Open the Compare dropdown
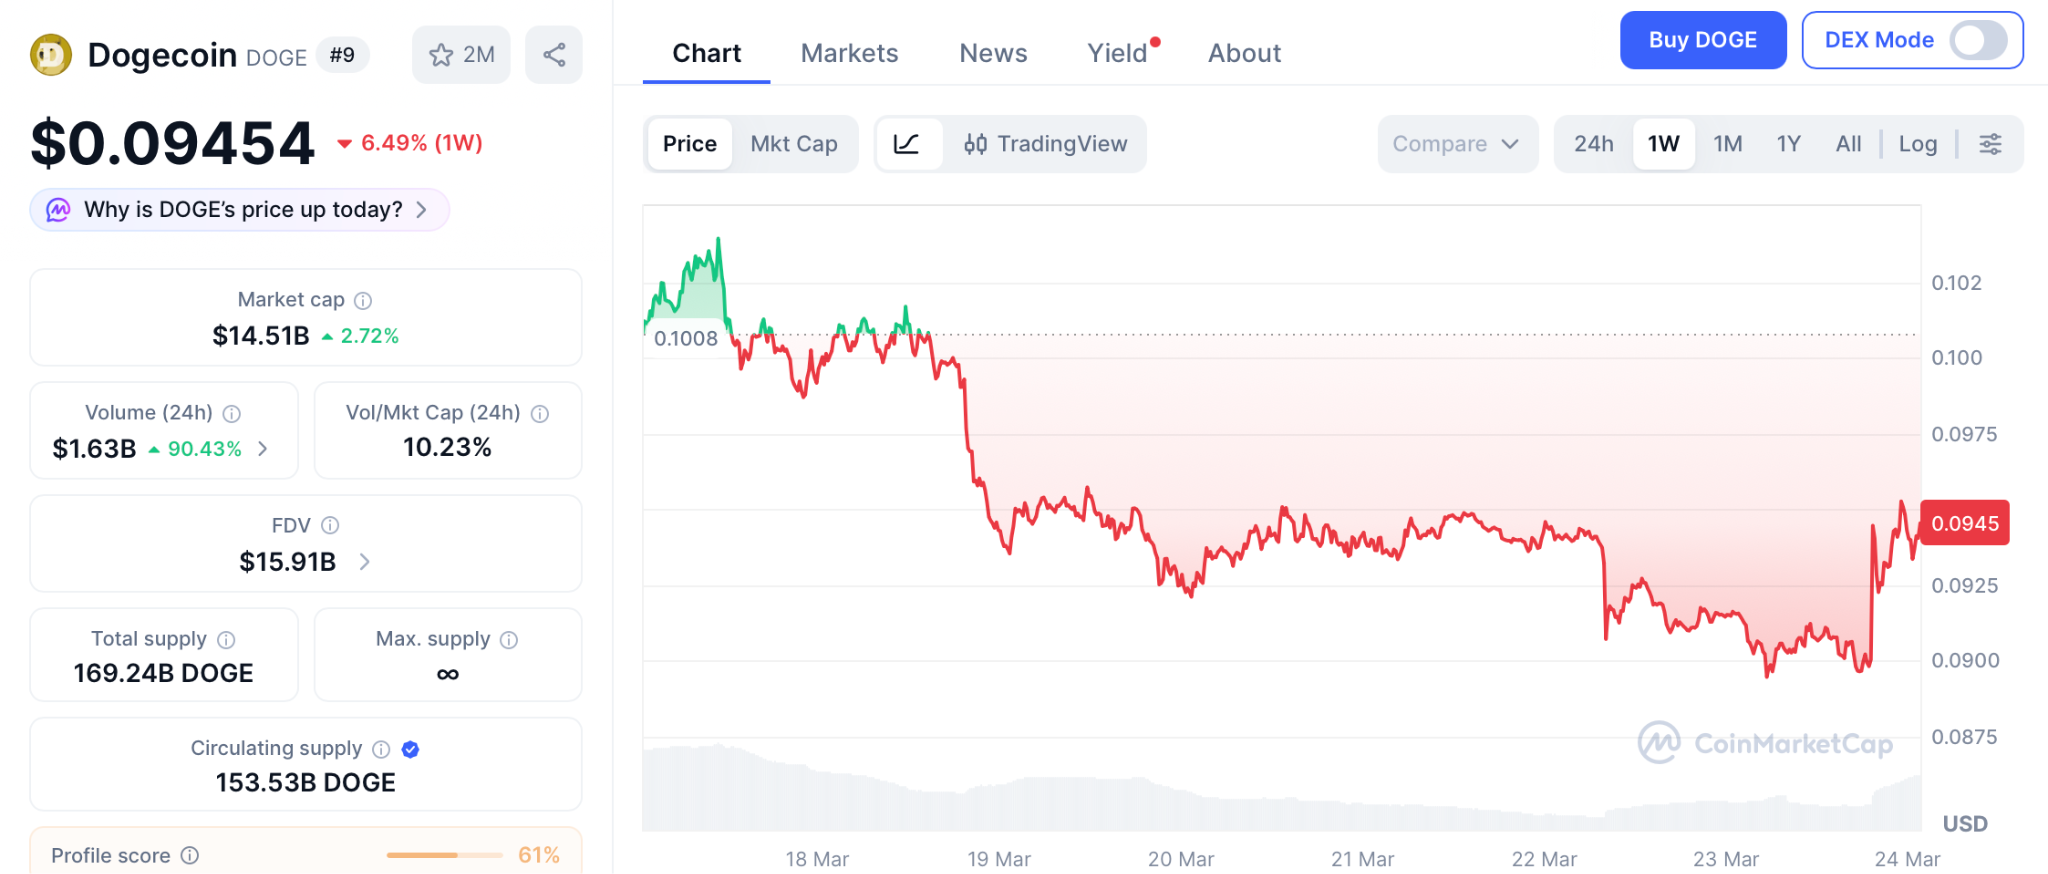Image resolution: width=2048 pixels, height=874 pixels. coord(1456,144)
